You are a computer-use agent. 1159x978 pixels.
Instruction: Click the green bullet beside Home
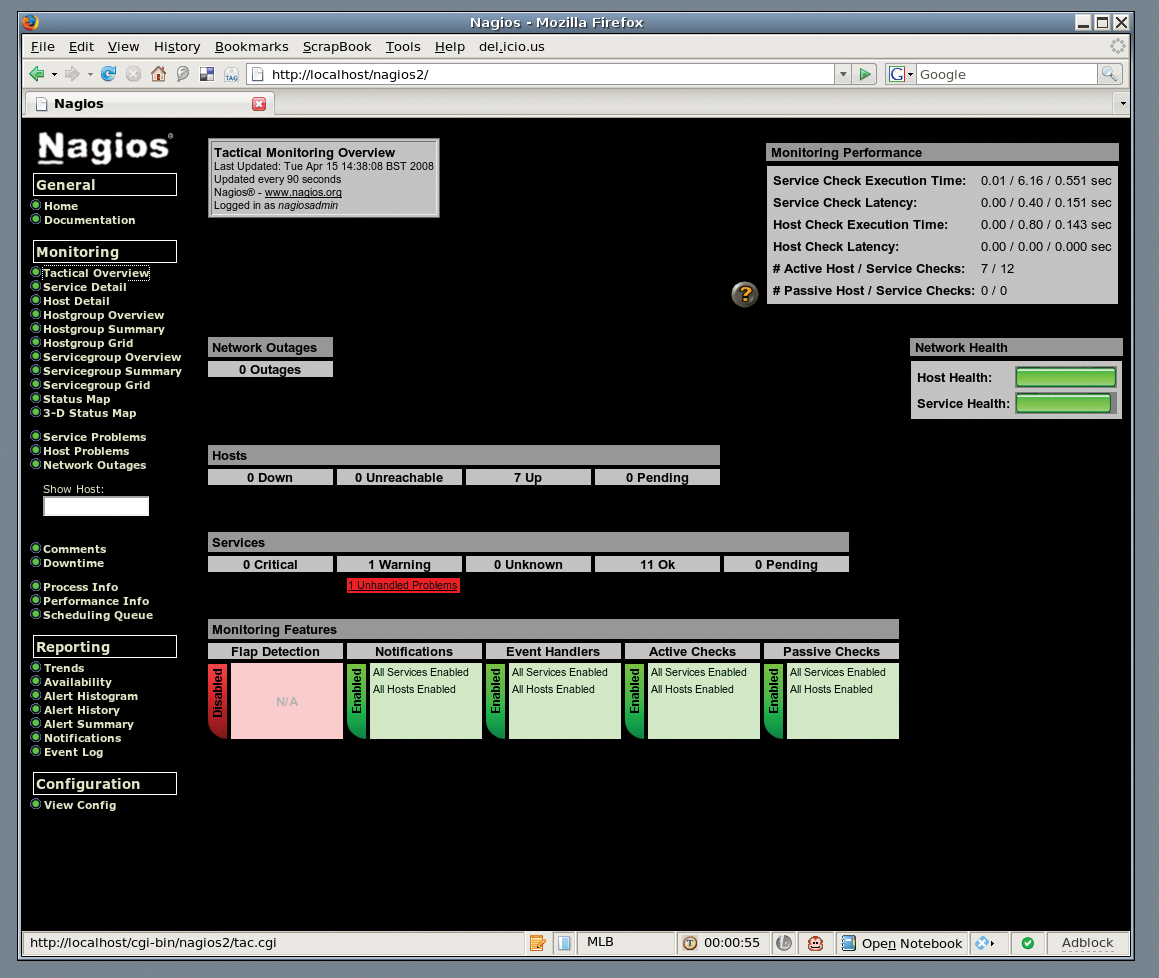[x=35, y=206]
